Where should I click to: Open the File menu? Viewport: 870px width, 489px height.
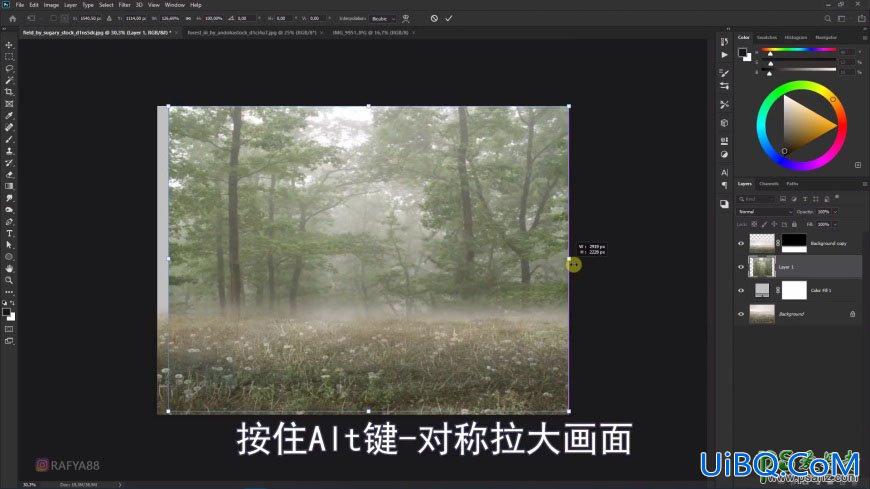point(19,4)
